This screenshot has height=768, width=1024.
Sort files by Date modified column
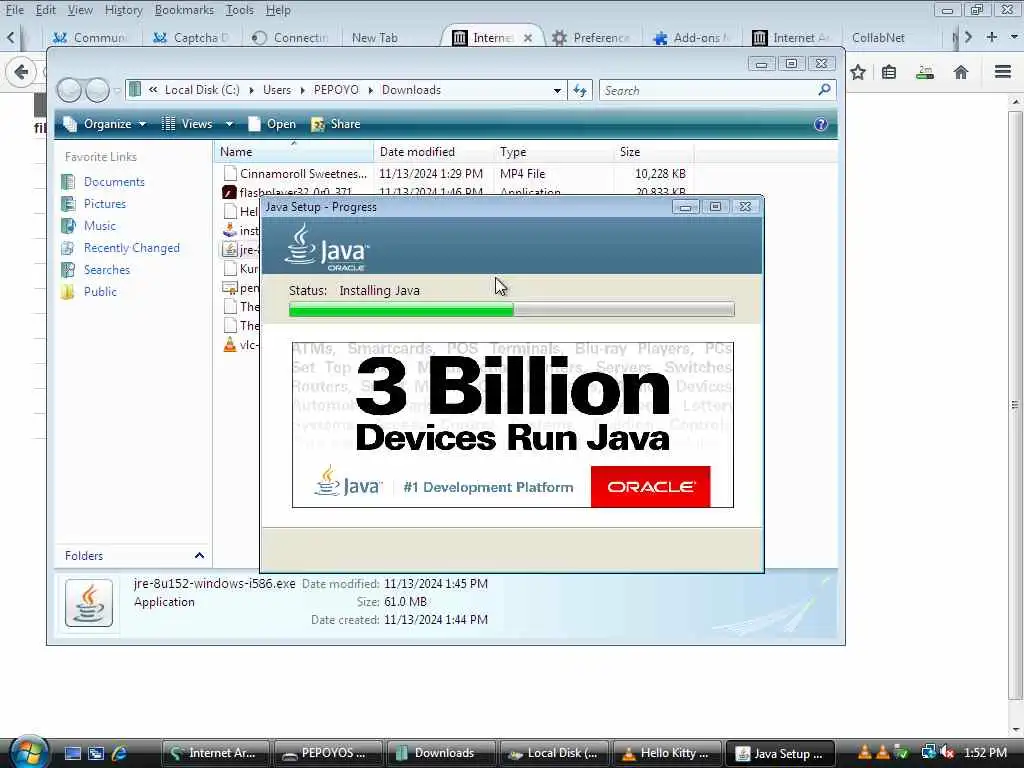point(433,152)
